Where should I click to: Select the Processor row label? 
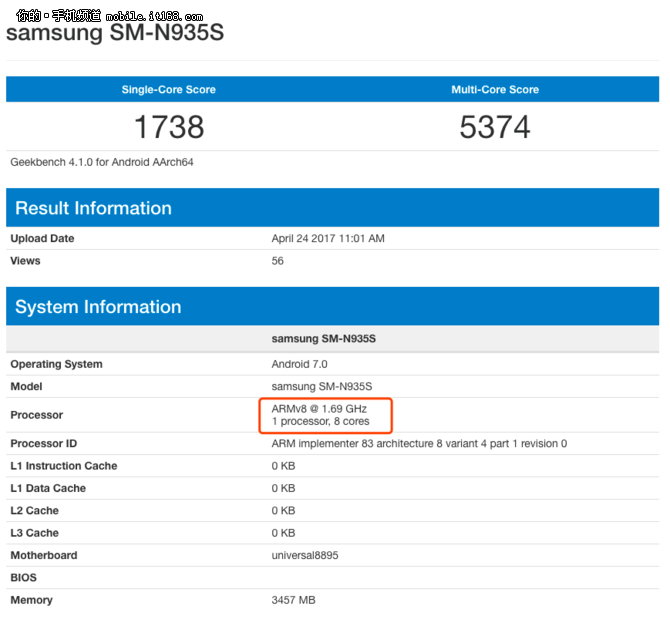click(x=36, y=415)
